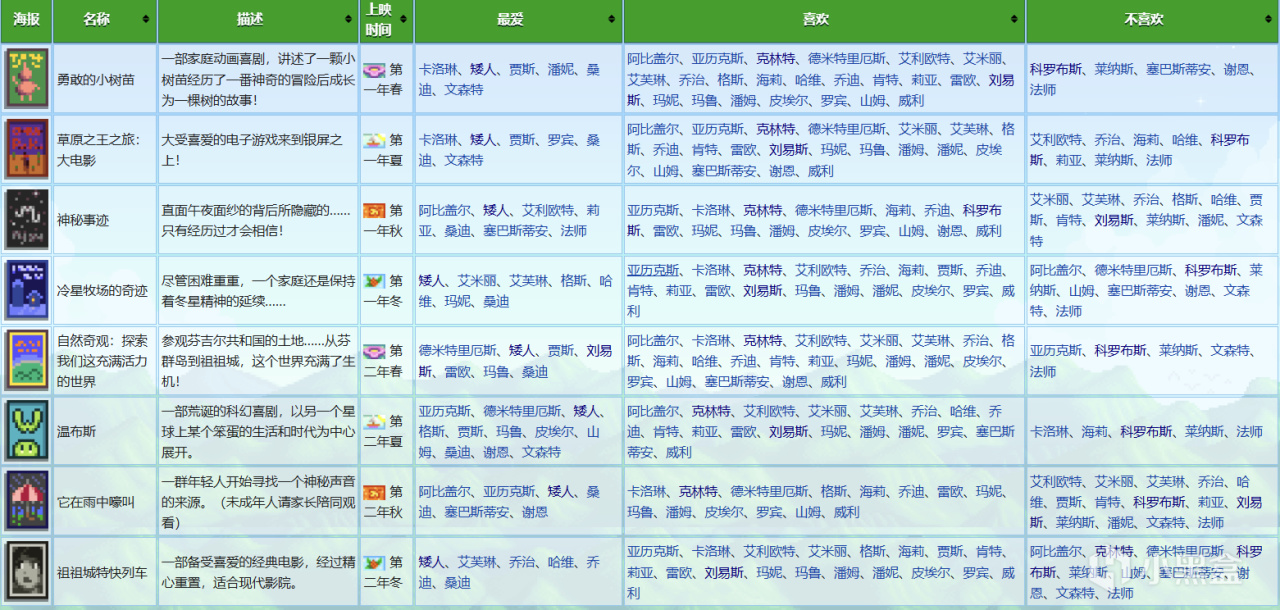
Task: Open 卡洛琳 link in 它在雨中嚎叫 喜欢 cell
Action: click(646, 492)
